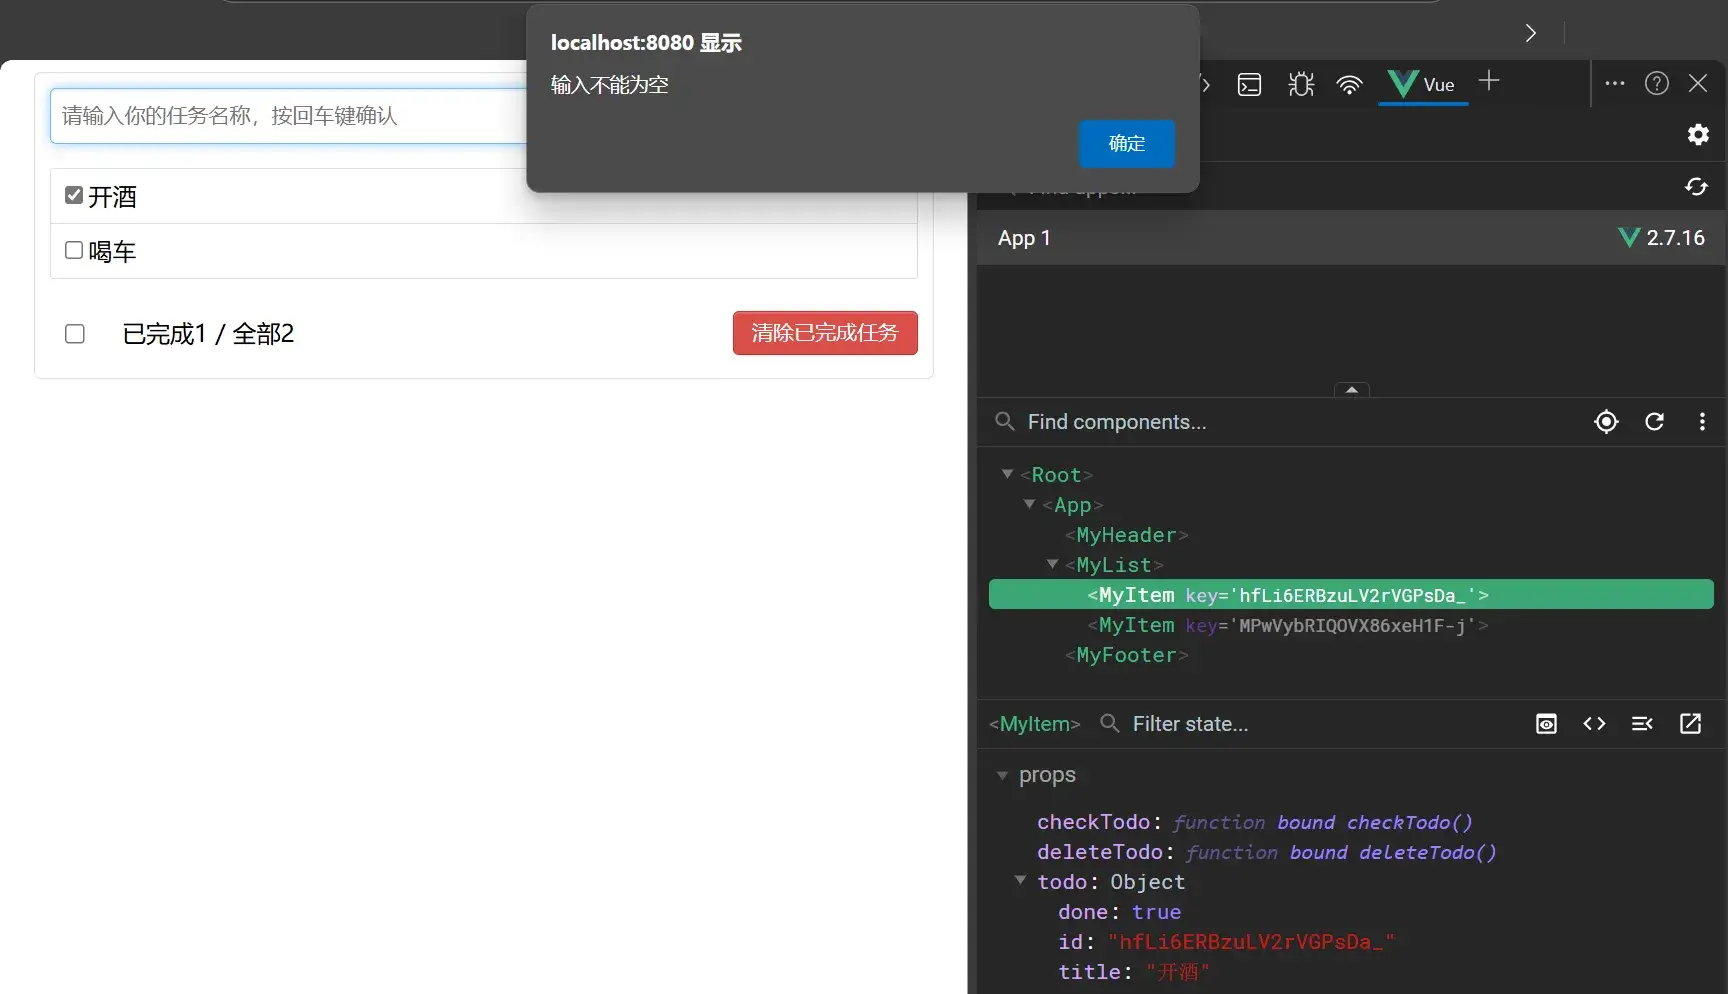Collapse the apps pane with the up arrow
This screenshot has height=994, width=1728.
(x=1352, y=390)
